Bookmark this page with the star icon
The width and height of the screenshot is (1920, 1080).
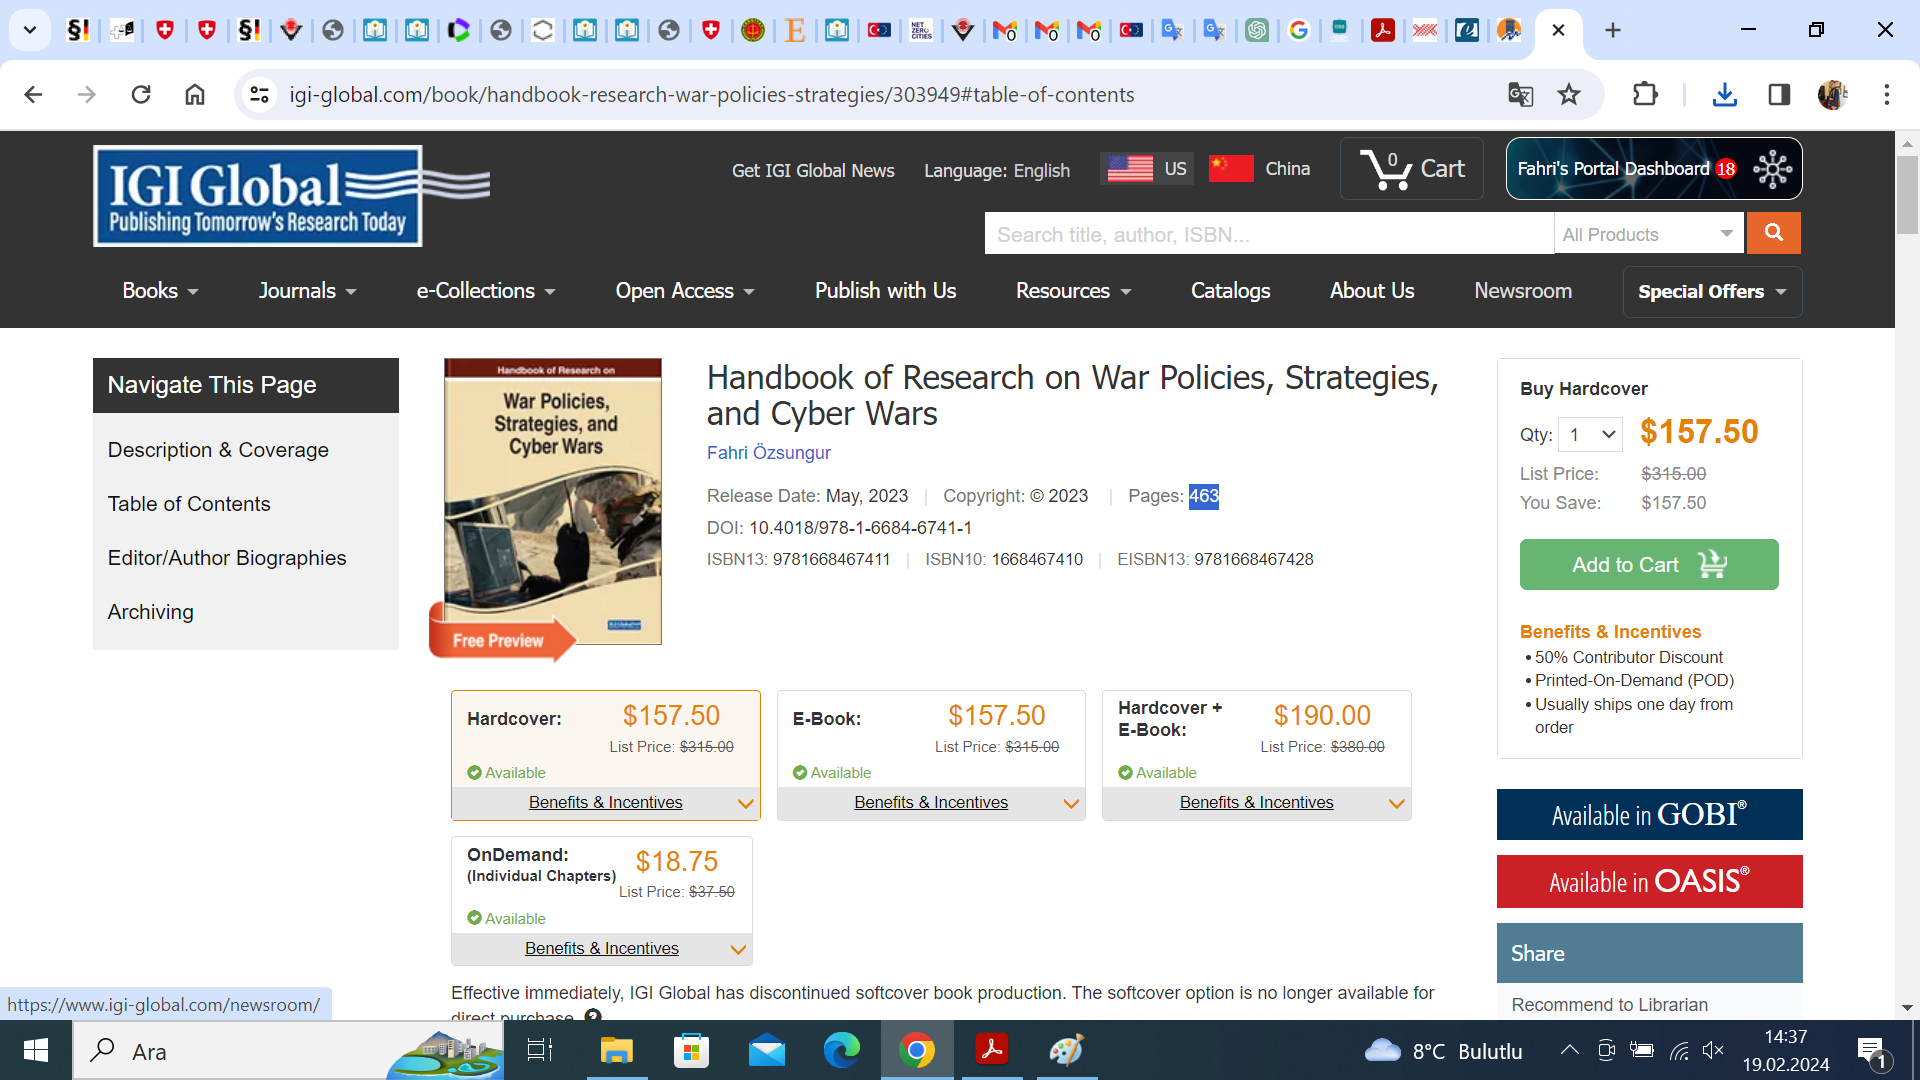[x=1569, y=95]
